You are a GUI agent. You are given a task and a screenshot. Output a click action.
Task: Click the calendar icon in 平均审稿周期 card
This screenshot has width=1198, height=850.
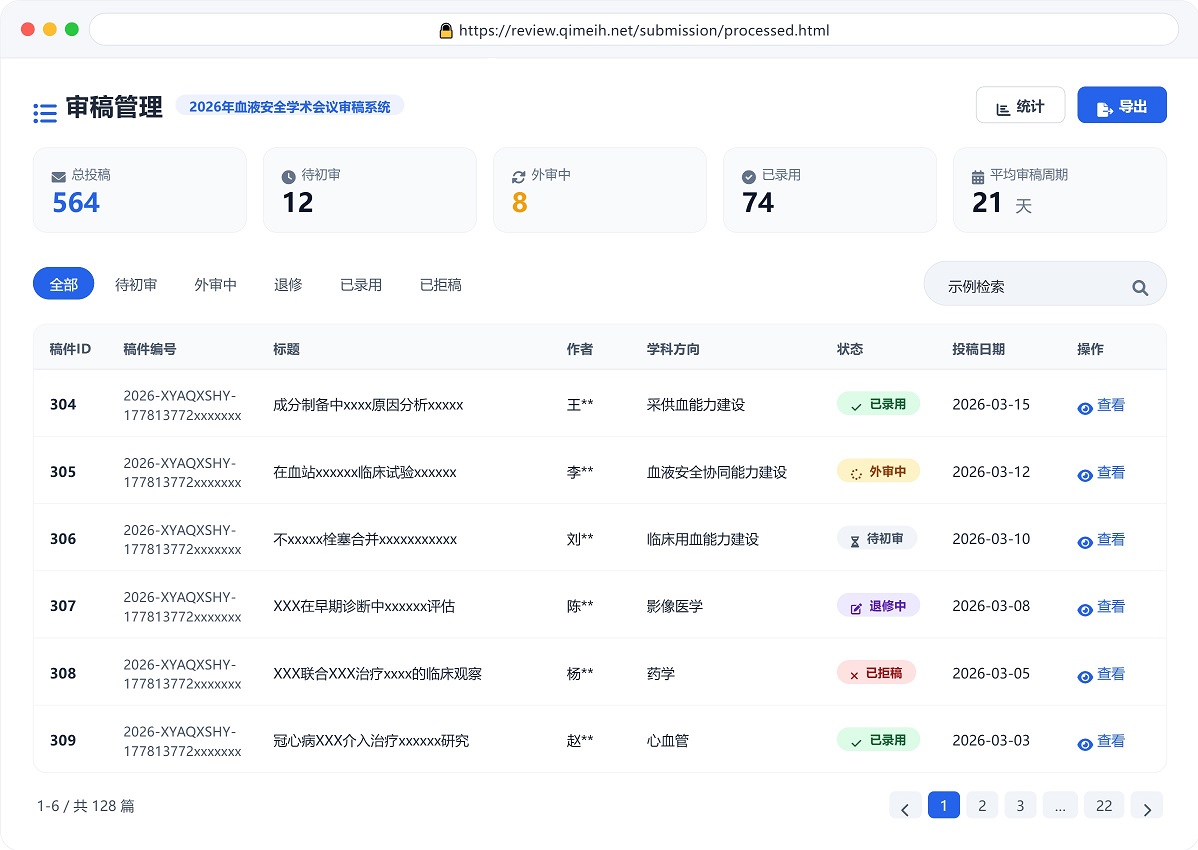tap(977, 177)
